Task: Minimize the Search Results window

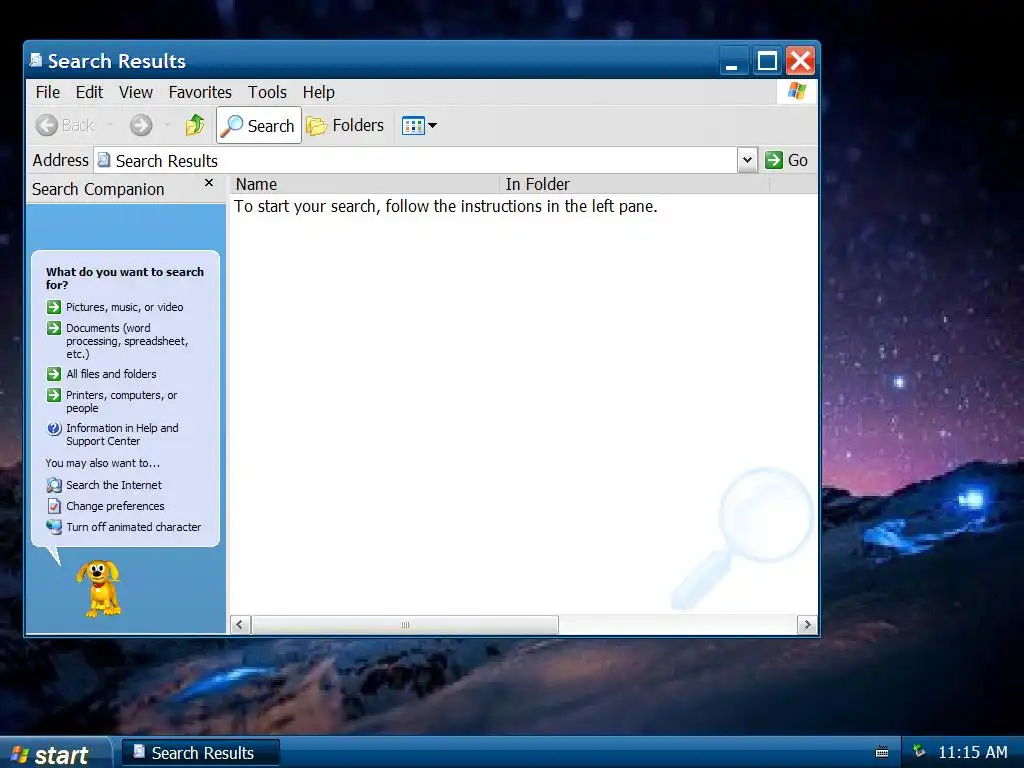Action: tap(733, 61)
